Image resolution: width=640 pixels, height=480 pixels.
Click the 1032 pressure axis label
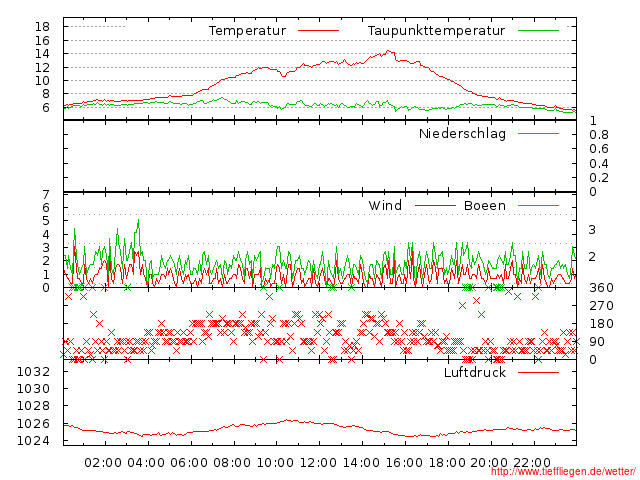[x=33, y=371]
